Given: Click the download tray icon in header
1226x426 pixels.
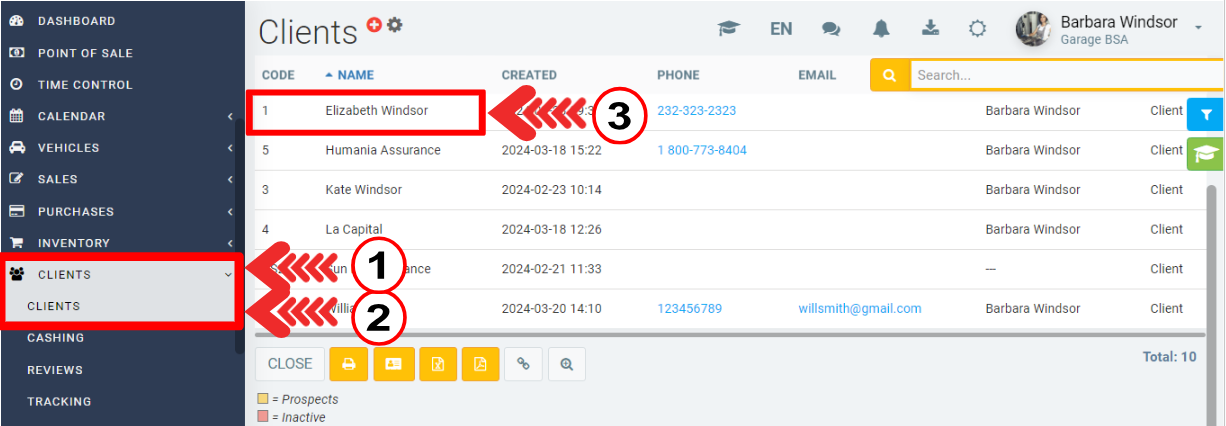Looking at the screenshot, I should (x=930, y=29).
